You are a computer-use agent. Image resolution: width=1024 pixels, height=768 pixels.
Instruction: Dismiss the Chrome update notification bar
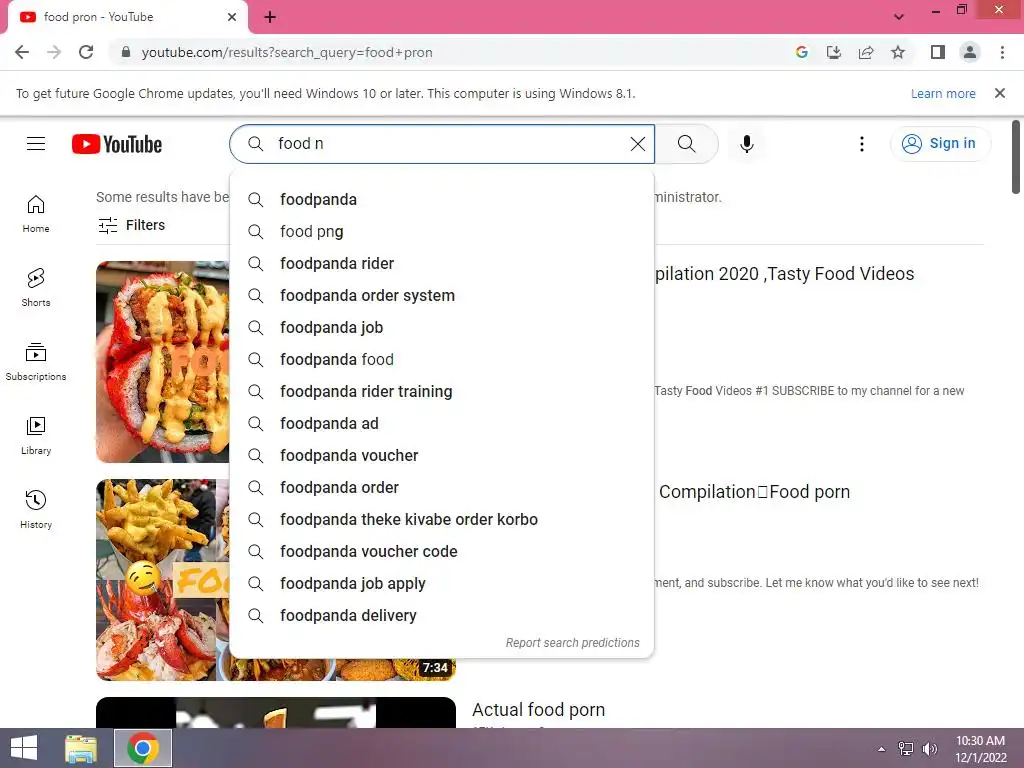[x=1000, y=93]
